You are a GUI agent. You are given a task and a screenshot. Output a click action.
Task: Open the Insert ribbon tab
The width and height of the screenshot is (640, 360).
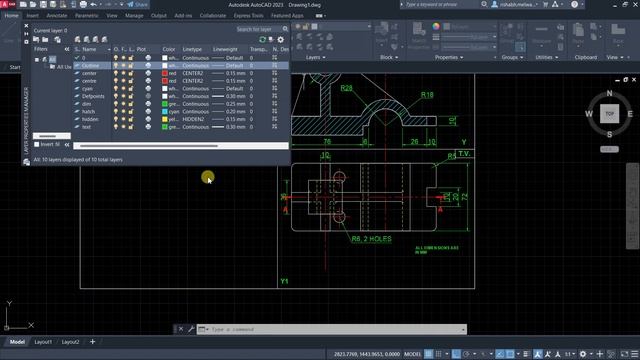pyautogui.click(x=32, y=16)
